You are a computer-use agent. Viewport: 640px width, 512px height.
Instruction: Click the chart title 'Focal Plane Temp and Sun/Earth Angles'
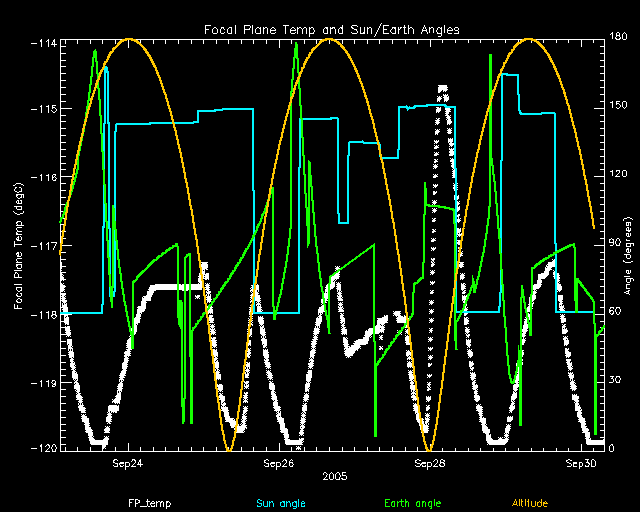tap(331, 30)
